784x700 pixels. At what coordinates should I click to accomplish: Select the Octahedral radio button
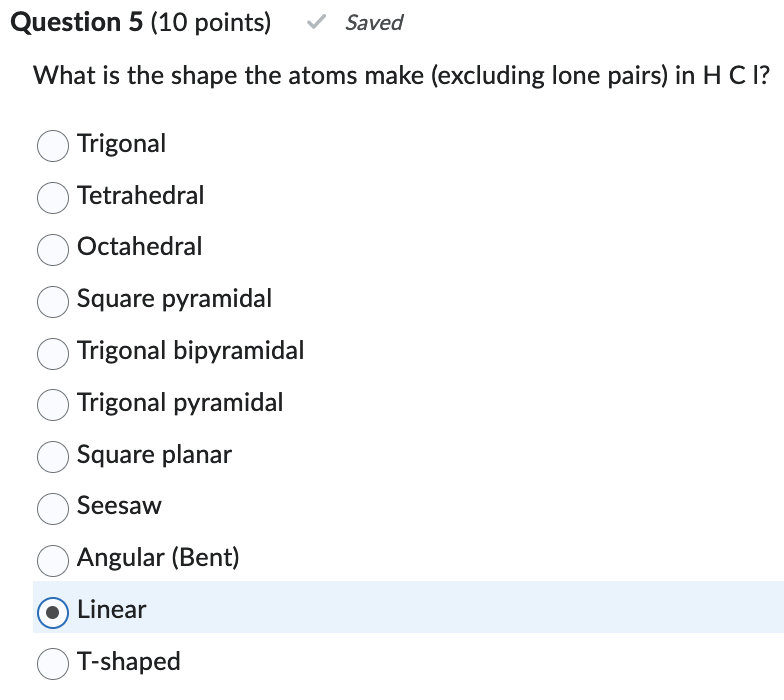[x=53, y=249]
